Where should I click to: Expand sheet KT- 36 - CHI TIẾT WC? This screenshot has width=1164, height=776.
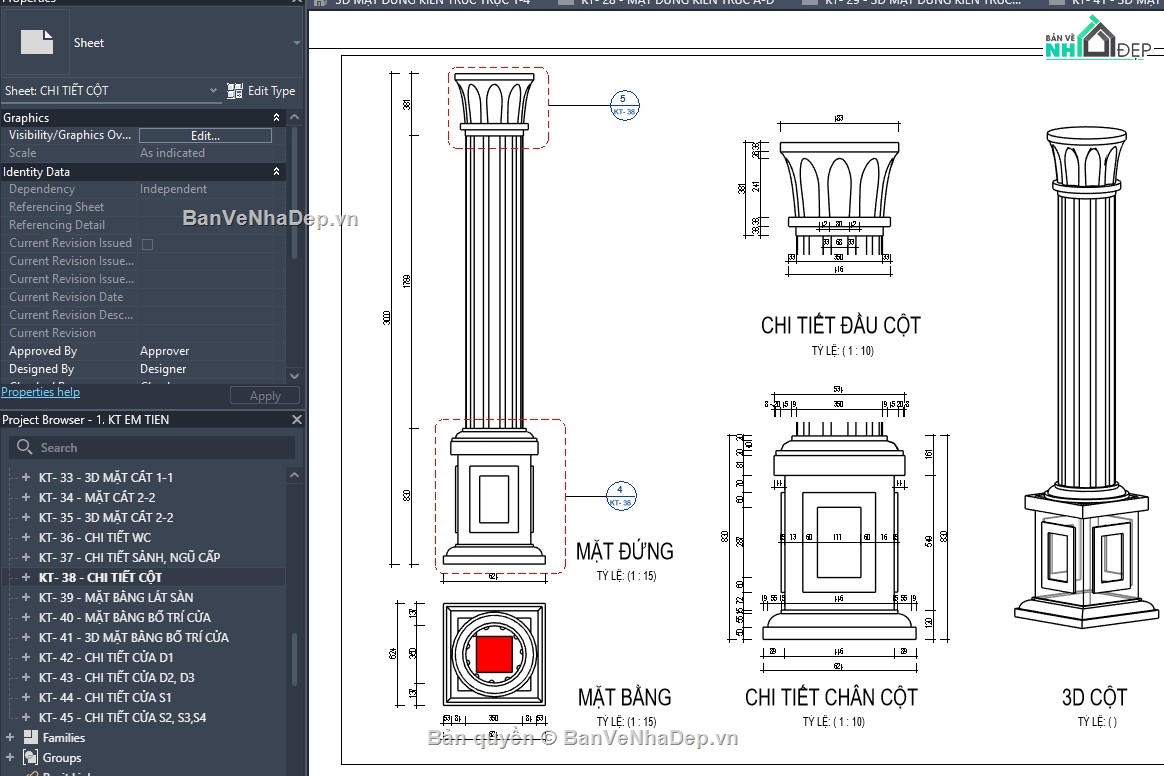click(26, 537)
